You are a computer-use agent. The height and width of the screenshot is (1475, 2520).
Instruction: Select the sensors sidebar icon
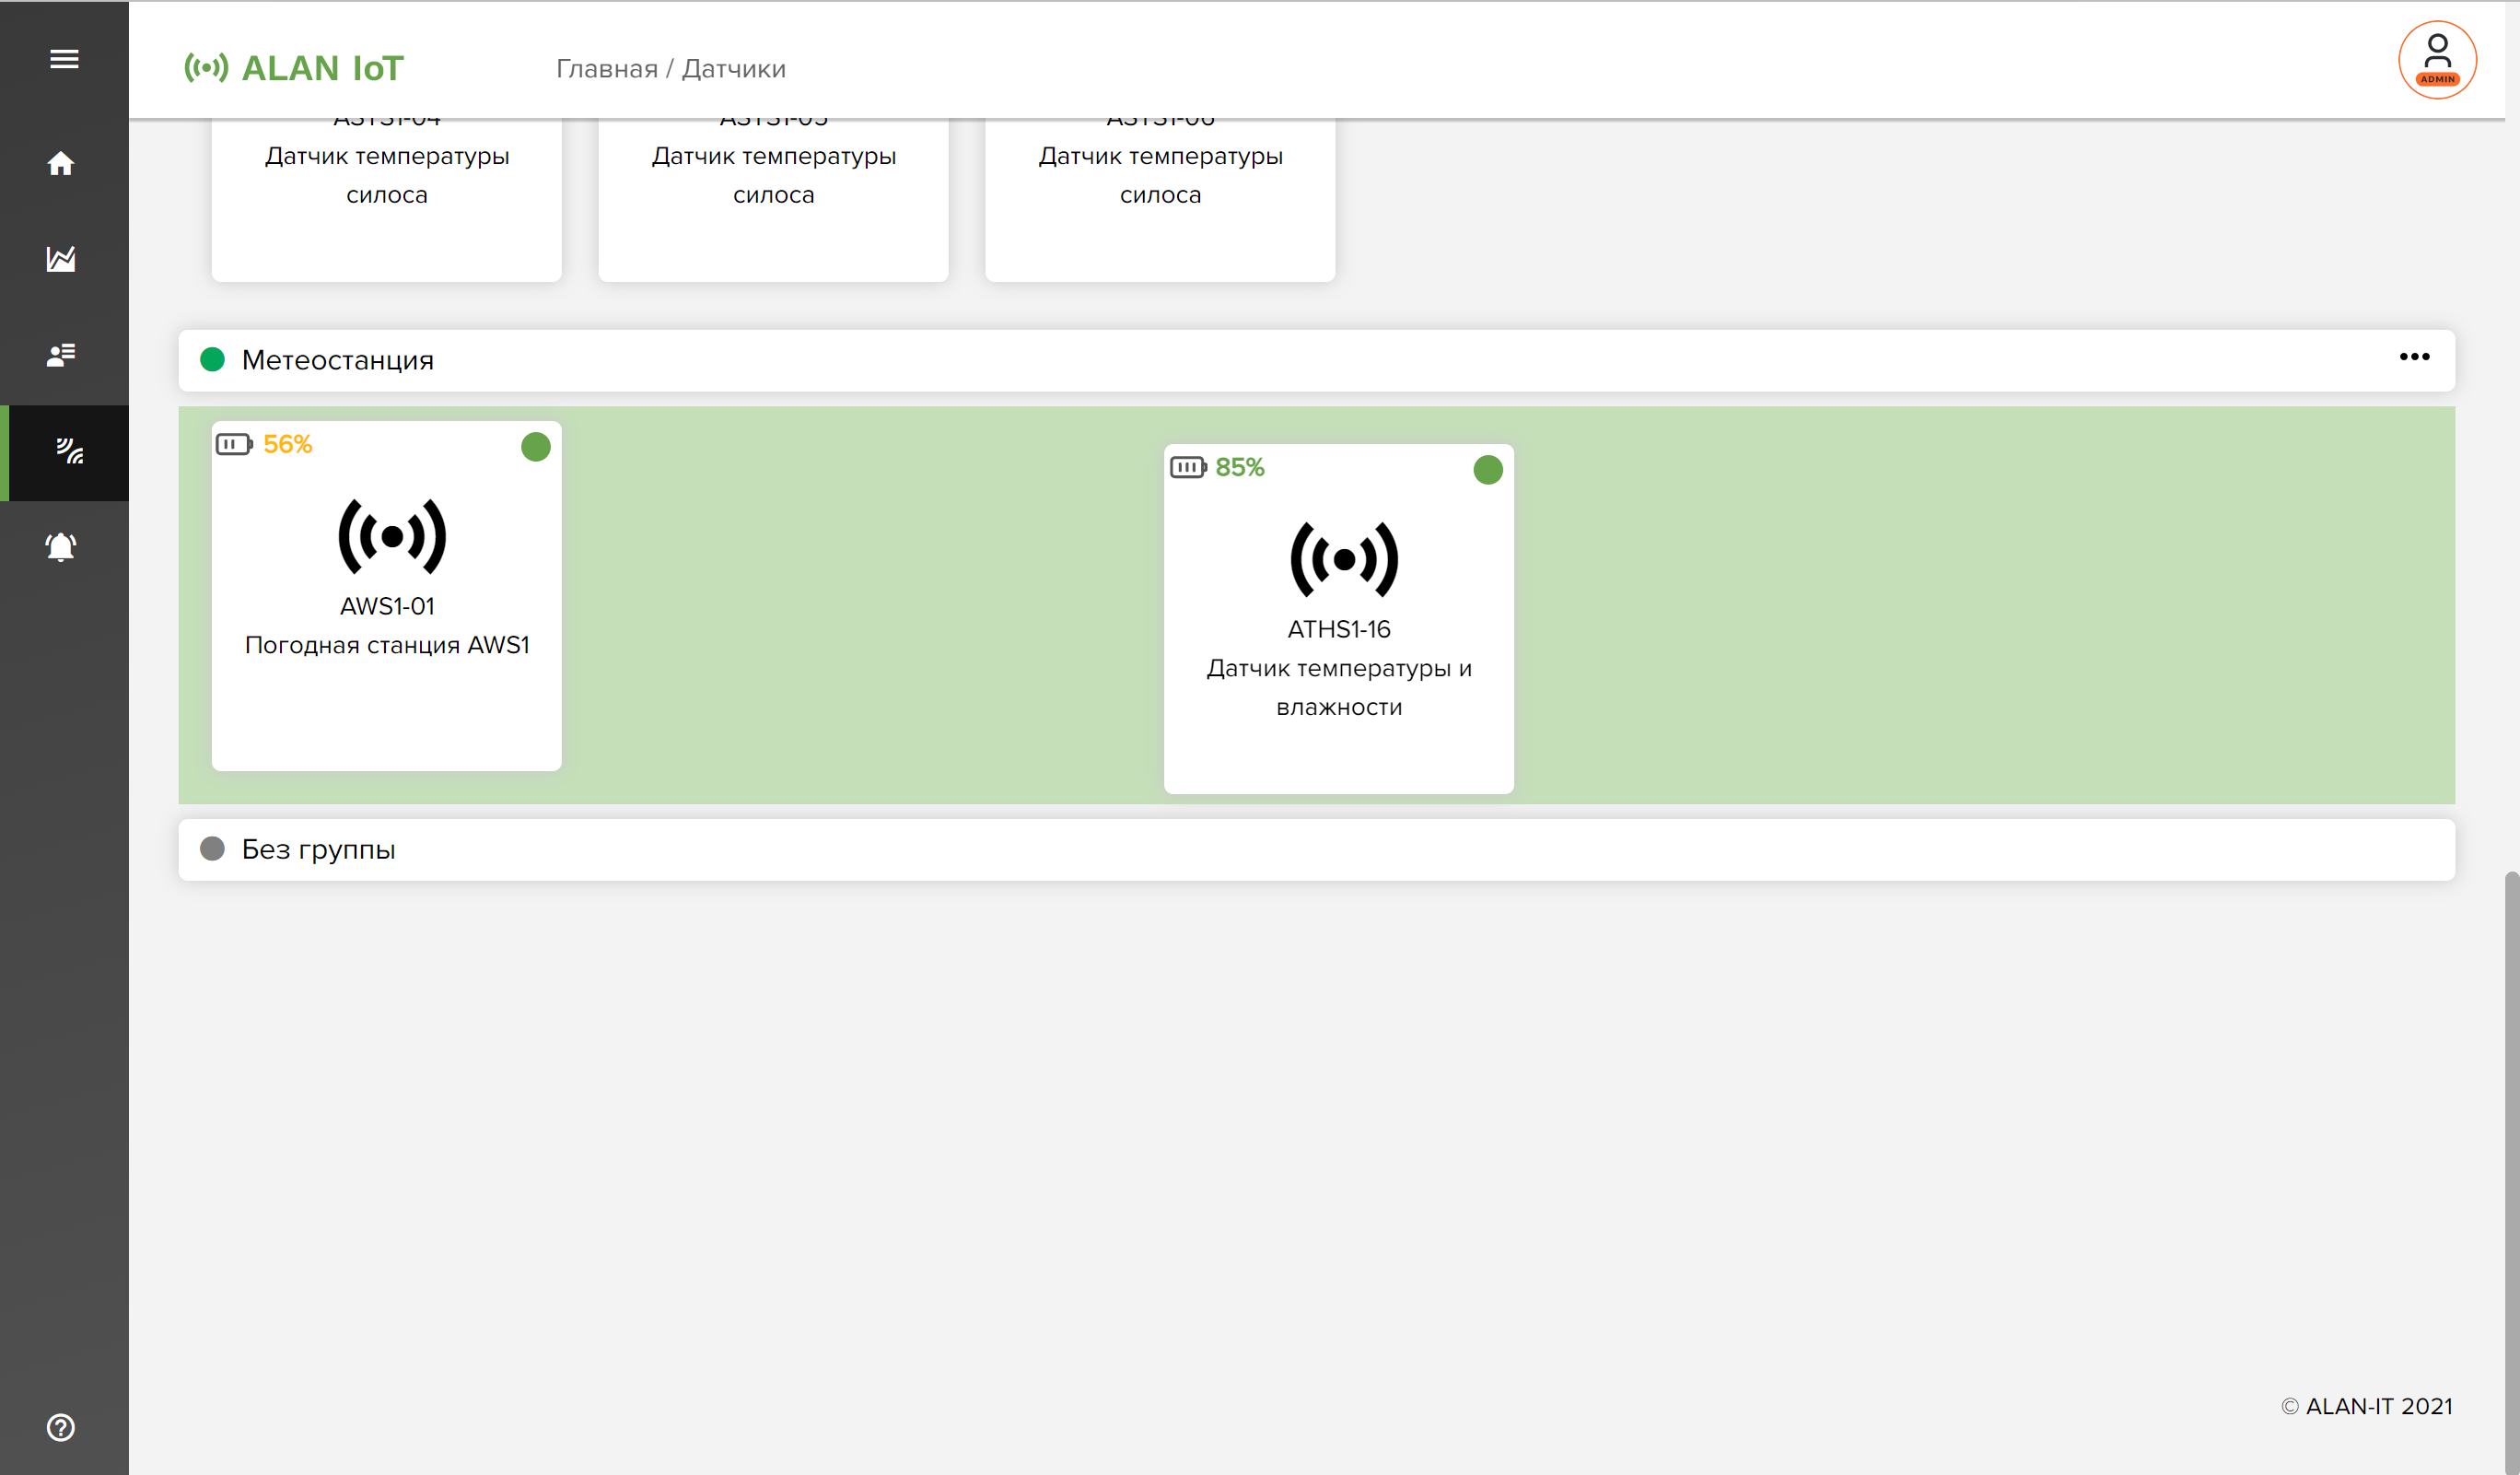click(x=69, y=451)
